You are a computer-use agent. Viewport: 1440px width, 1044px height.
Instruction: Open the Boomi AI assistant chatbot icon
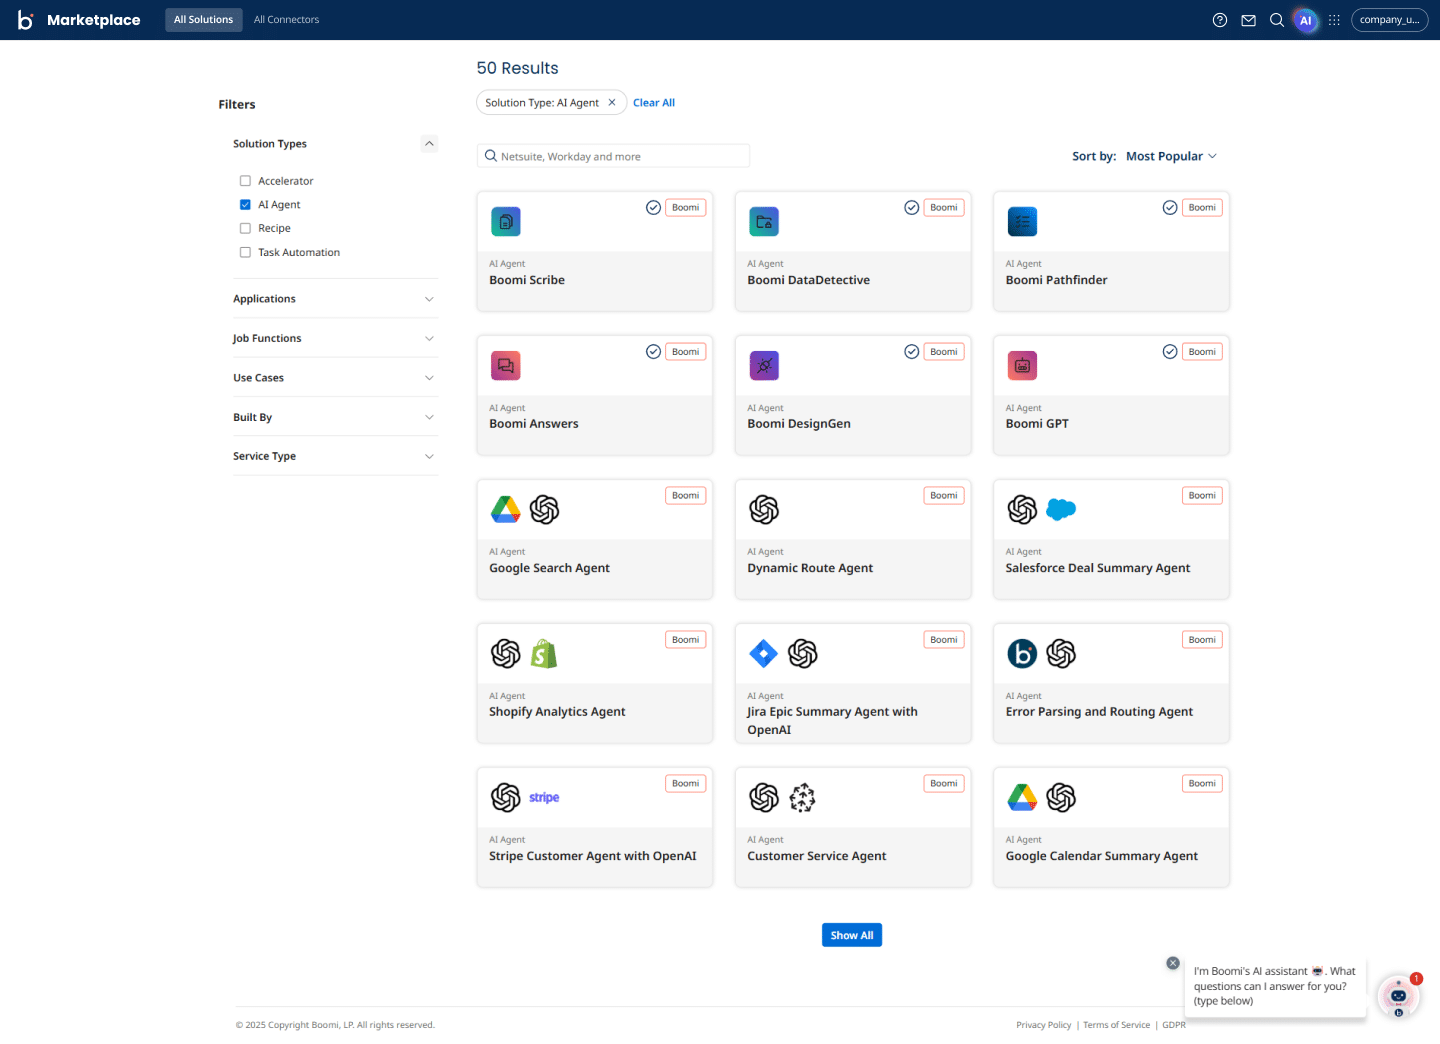click(1398, 996)
